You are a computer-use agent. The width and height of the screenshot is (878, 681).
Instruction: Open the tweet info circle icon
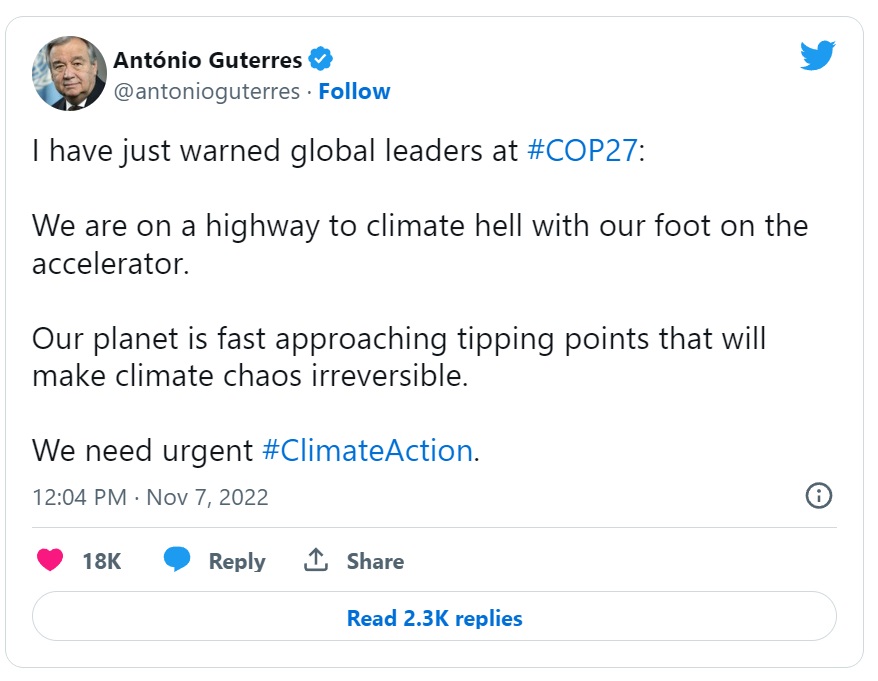click(818, 496)
